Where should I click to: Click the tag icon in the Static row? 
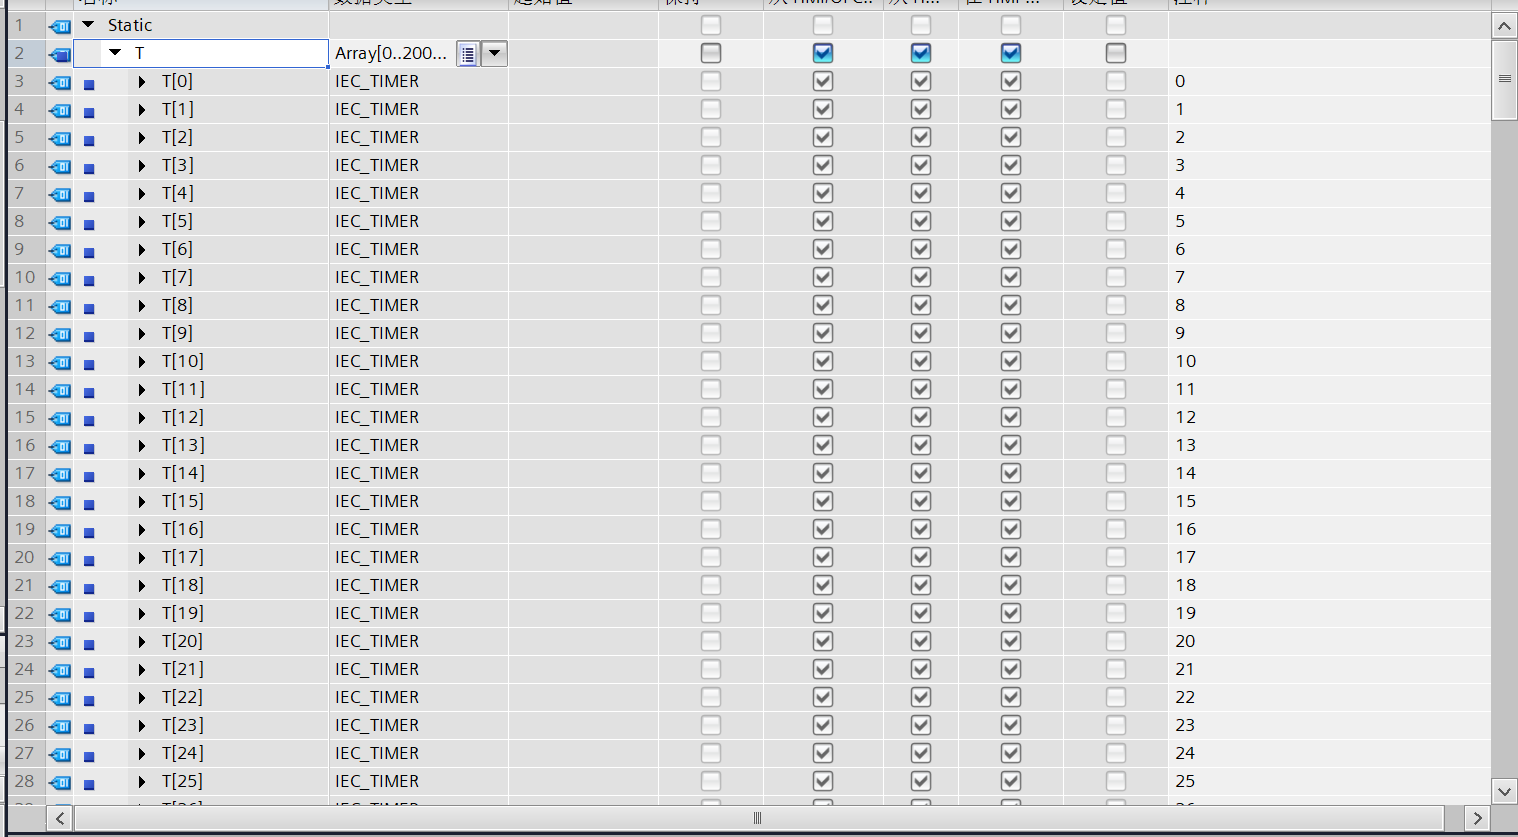tap(60, 26)
